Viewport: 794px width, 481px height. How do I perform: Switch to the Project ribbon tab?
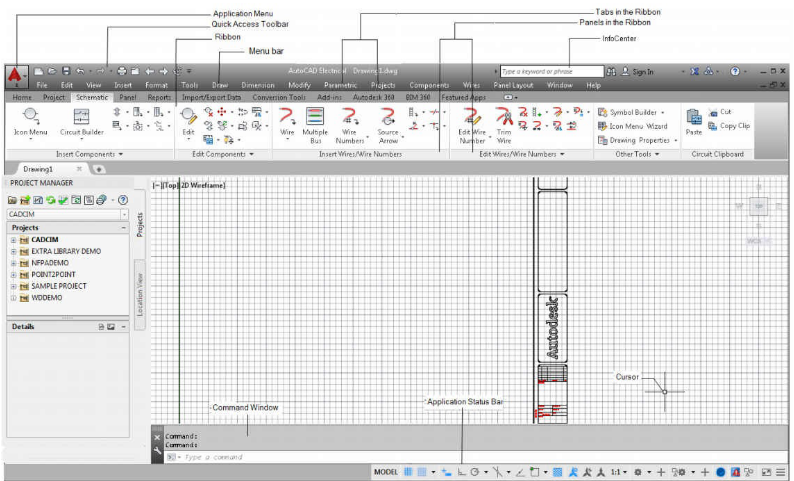pyautogui.click(x=54, y=97)
